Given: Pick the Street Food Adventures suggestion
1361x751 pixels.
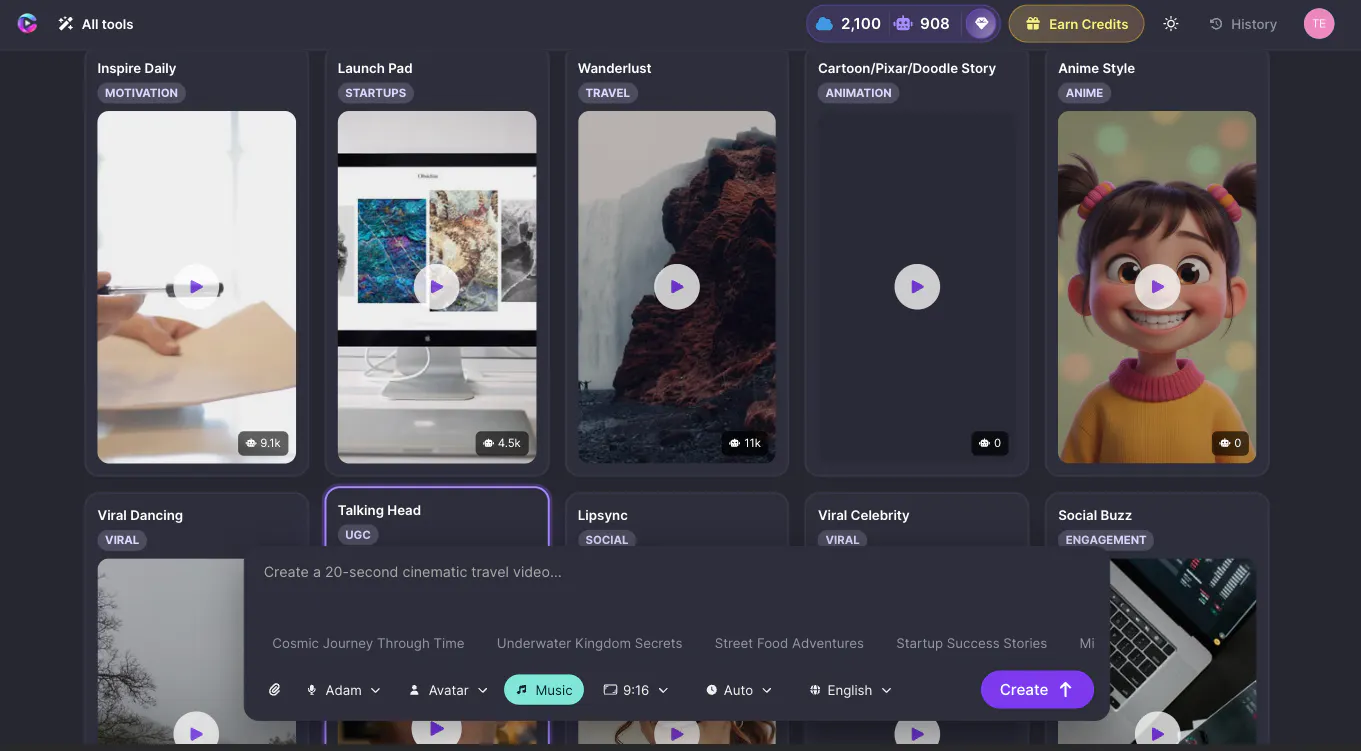Looking at the screenshot, I should [x=789, y=643].
